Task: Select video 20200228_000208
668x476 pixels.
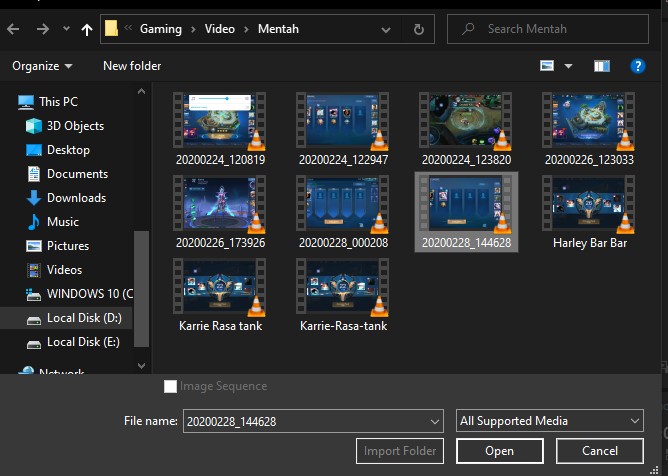Action: (343, 212)
